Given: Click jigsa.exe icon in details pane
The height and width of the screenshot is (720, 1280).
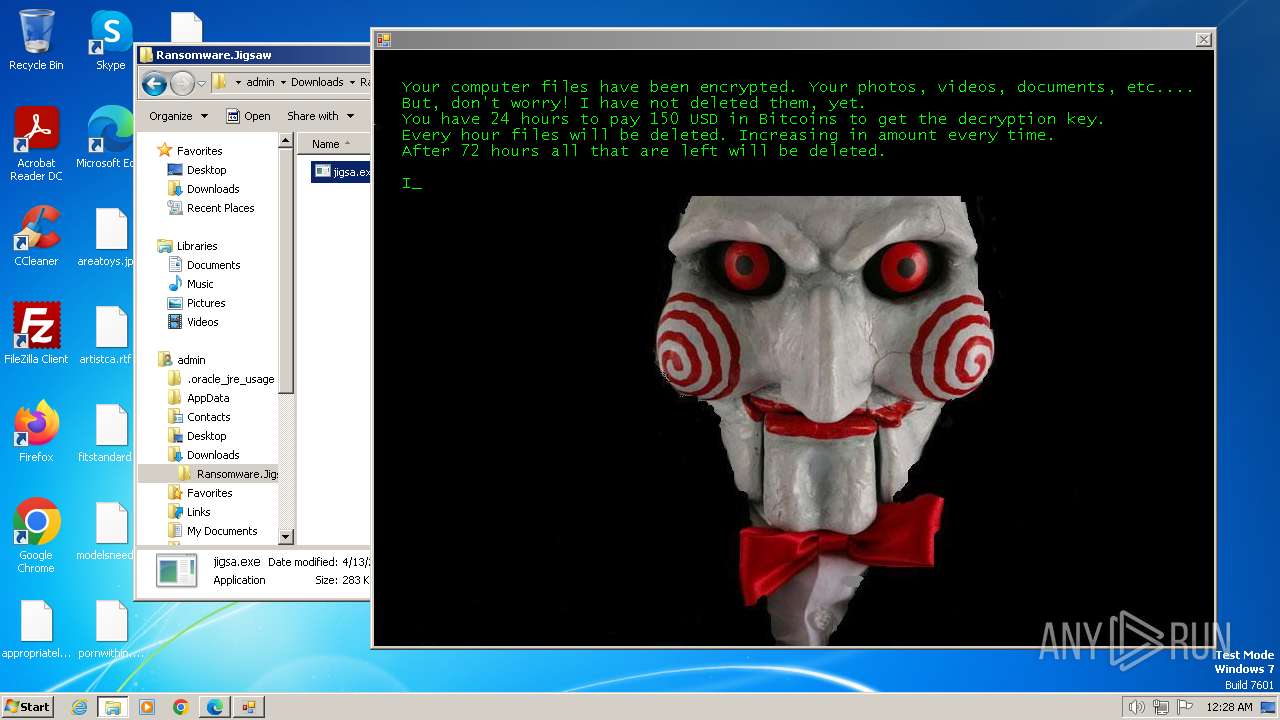Looking at the screenshot, I should tap(178, 570).
